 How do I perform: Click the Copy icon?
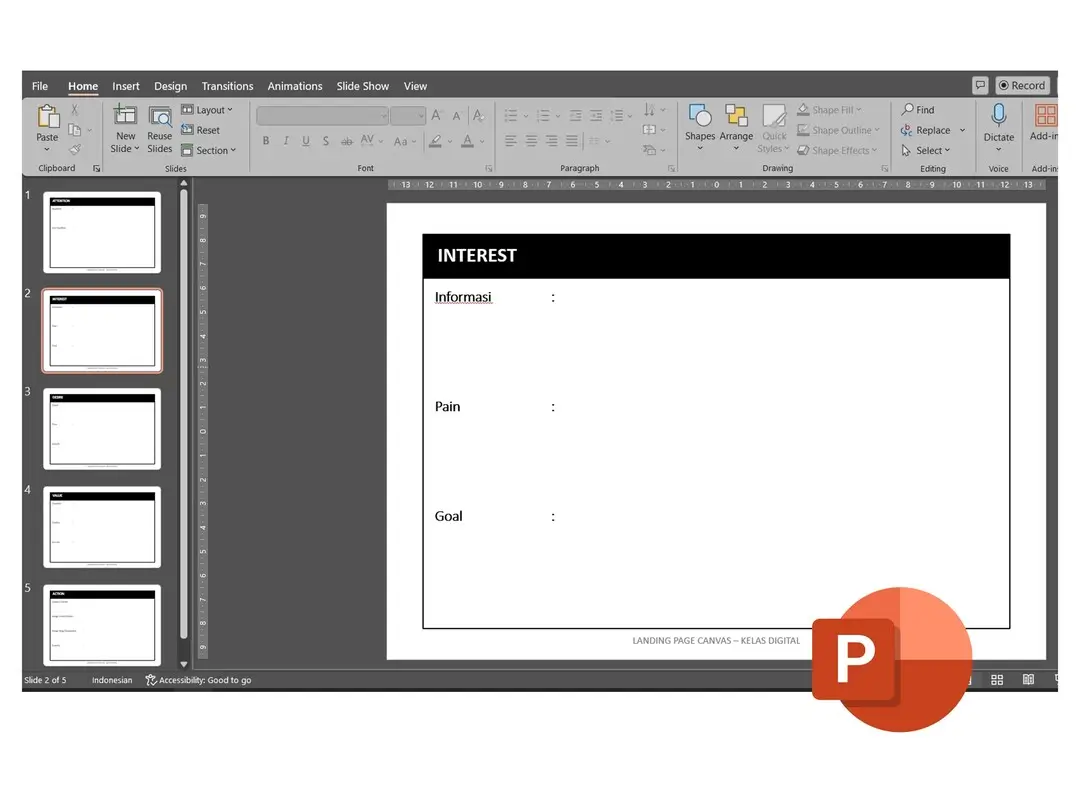click(74, 129)
